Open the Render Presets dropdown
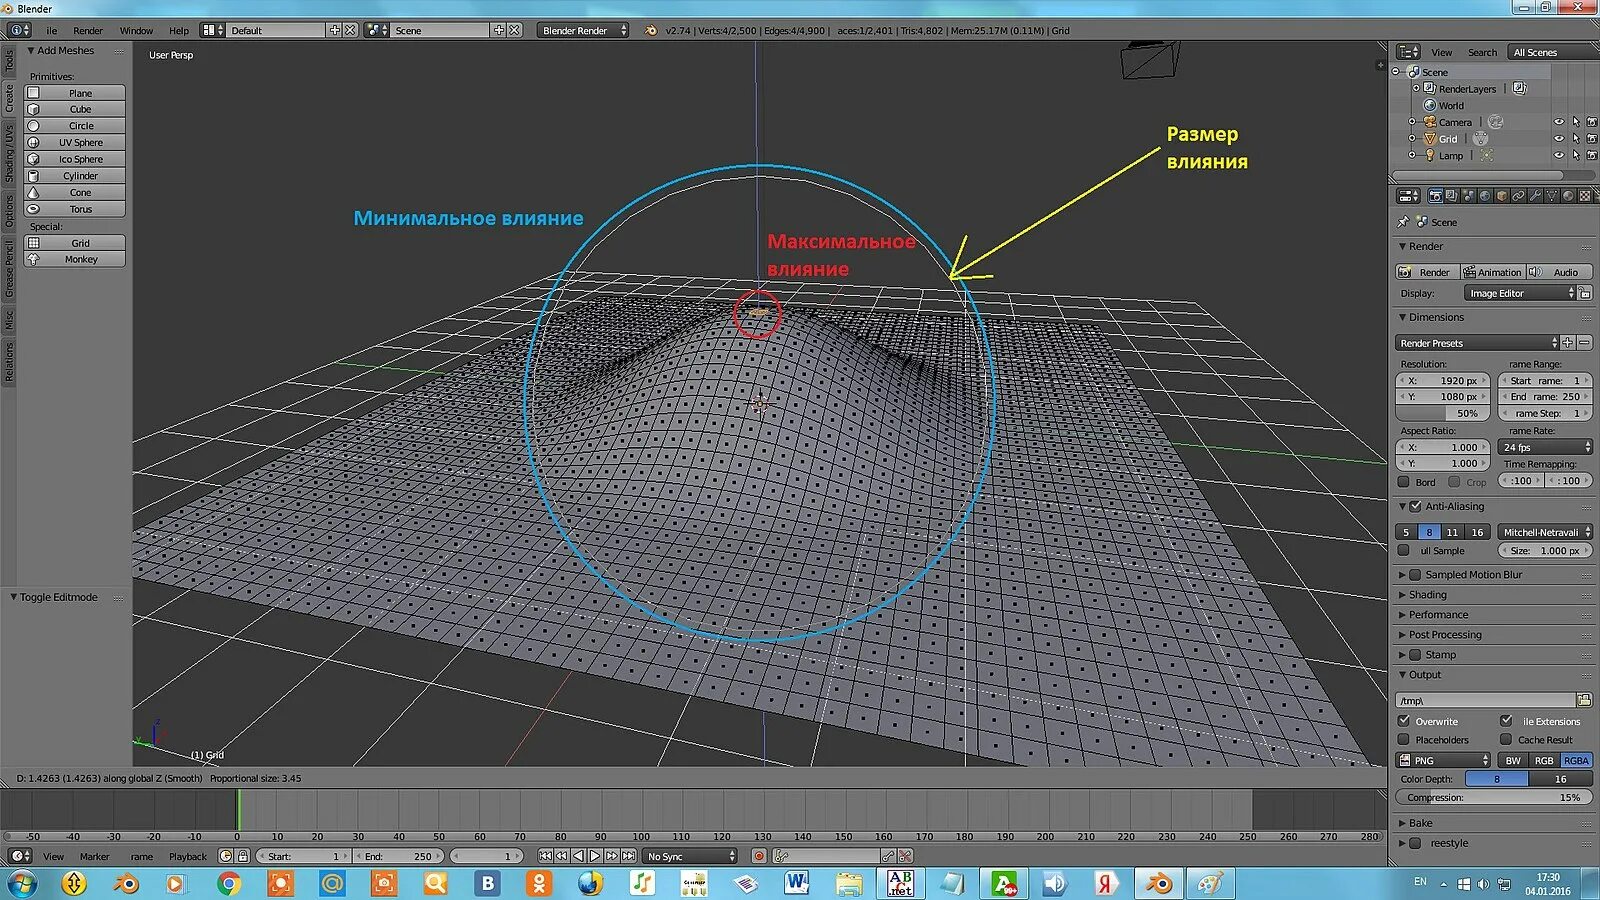This screenshot has width=1600, height=900. point(1478,343)
